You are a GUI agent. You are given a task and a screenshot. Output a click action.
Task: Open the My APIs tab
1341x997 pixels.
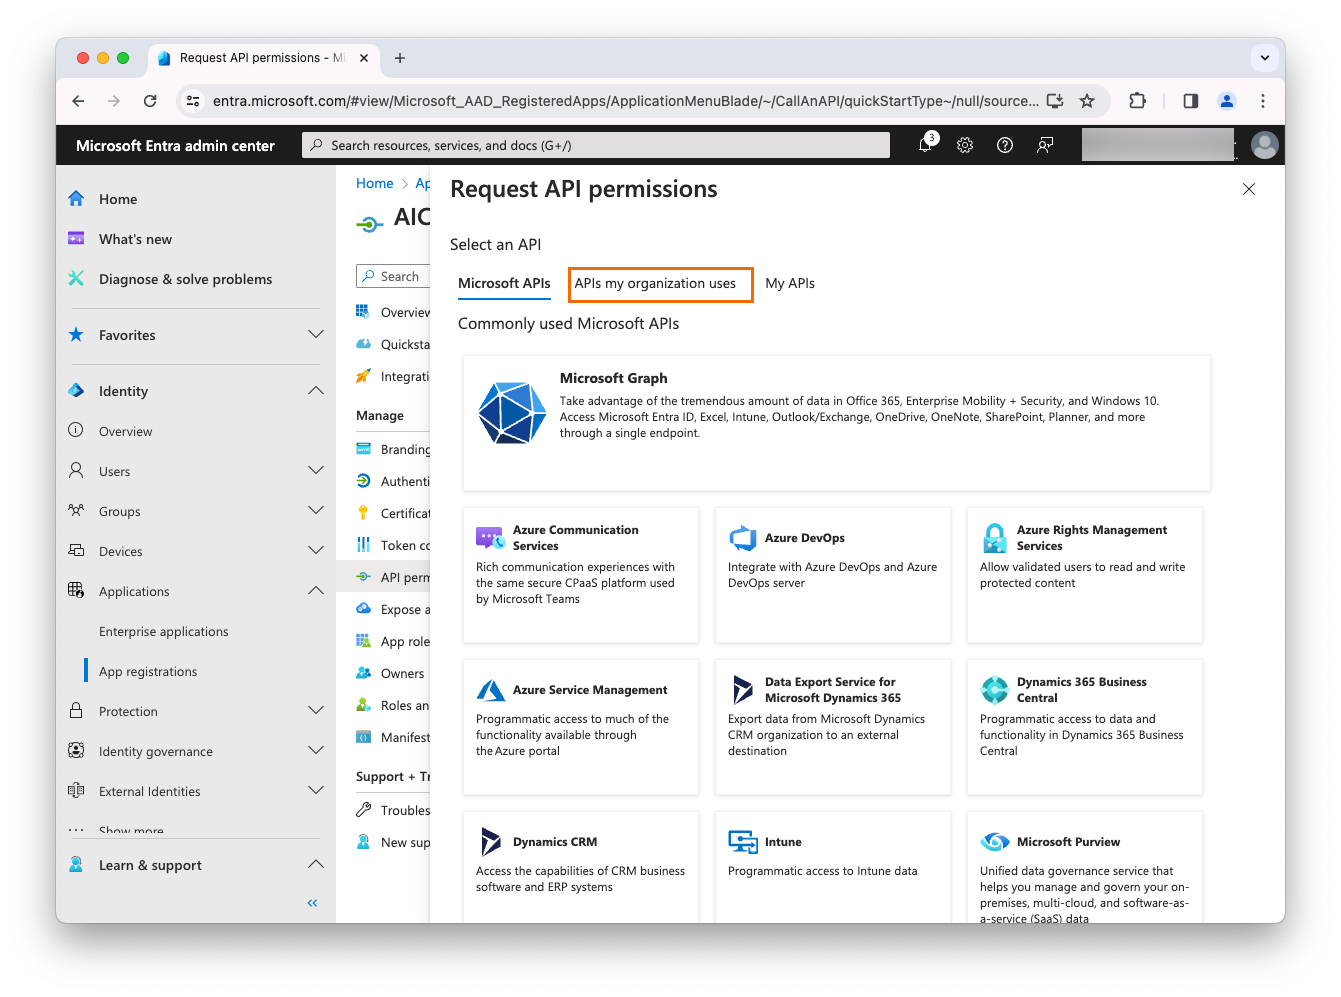point(789,284)
